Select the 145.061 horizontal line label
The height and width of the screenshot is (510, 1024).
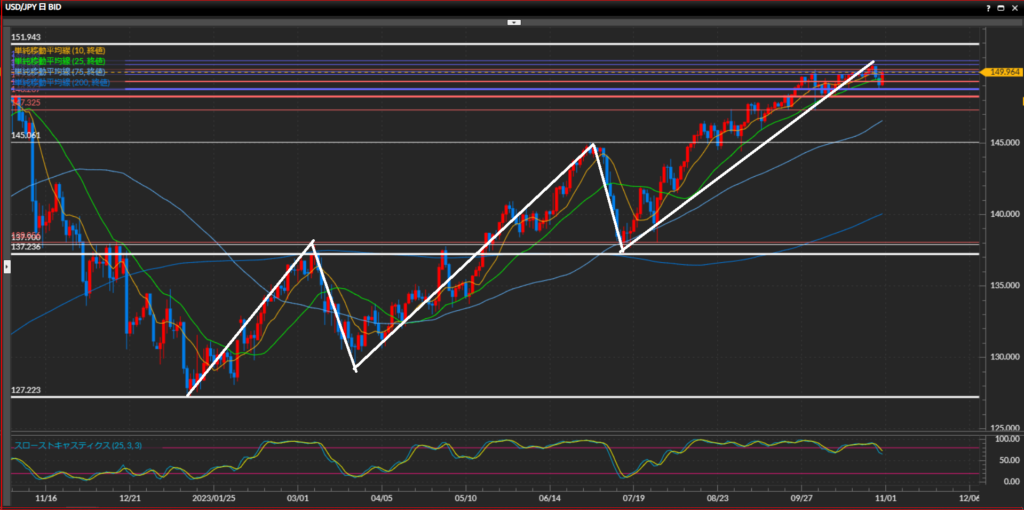coord(26,135)
